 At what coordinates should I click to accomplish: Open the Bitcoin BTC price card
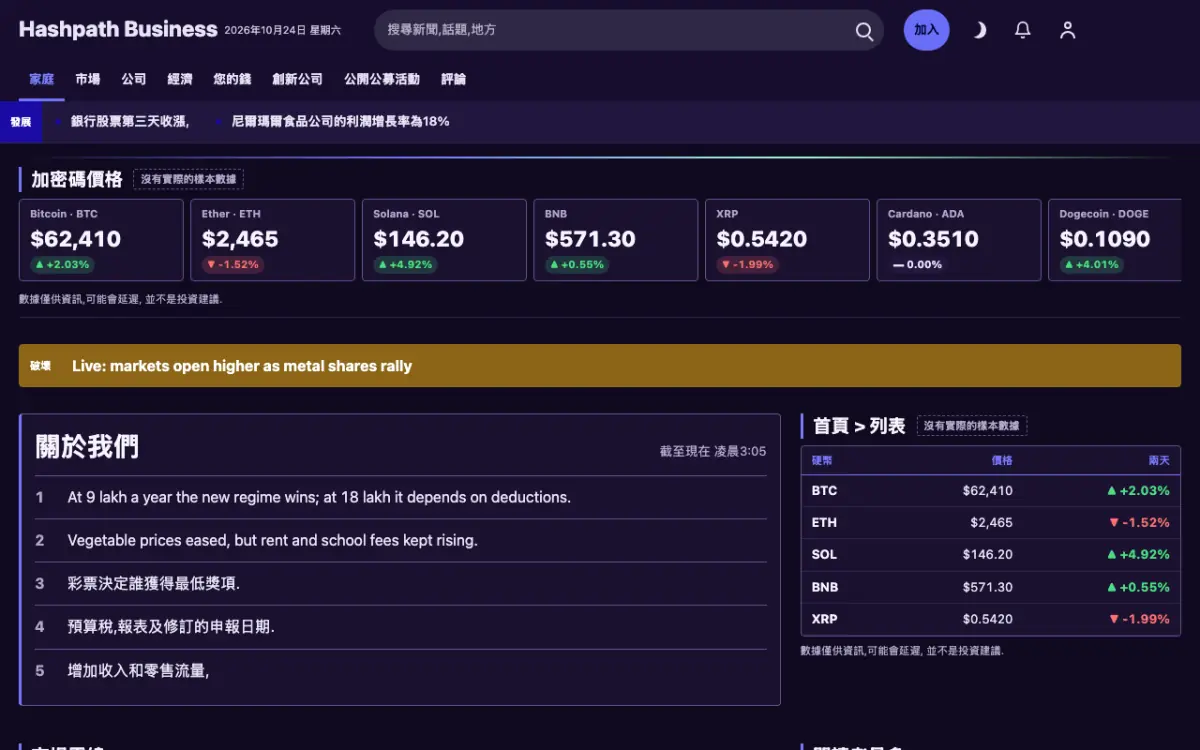101,240
